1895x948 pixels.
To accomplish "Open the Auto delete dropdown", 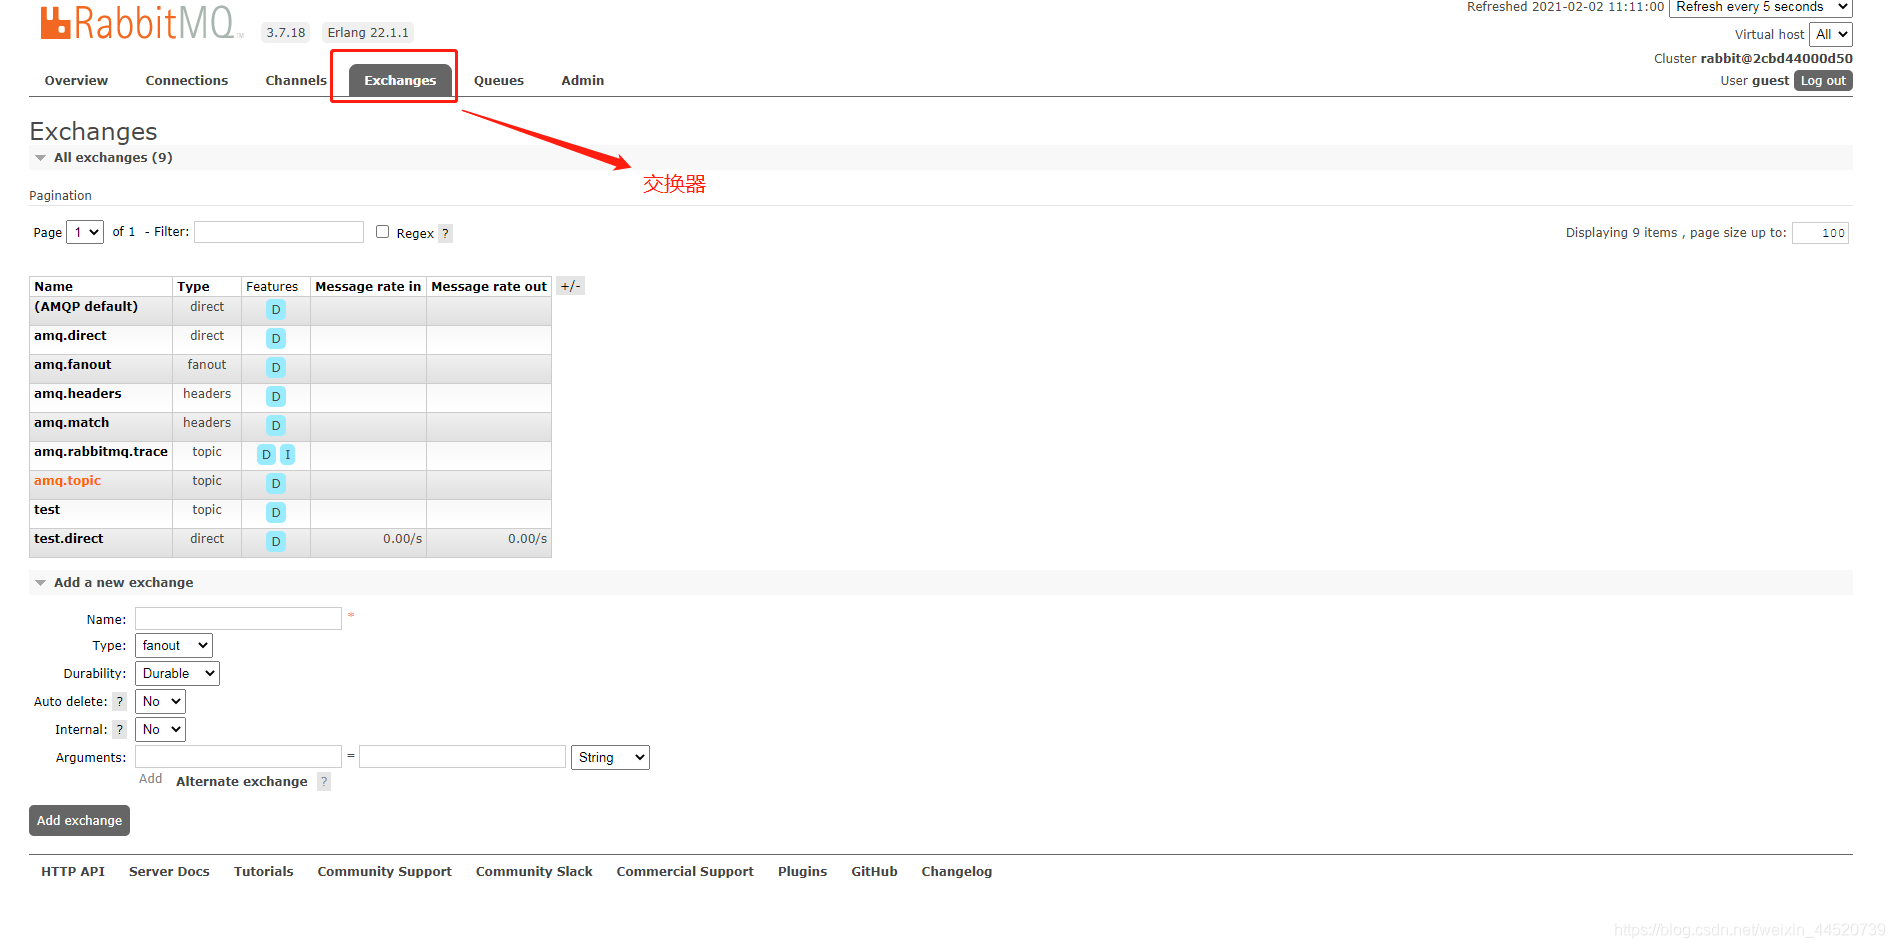I will click(x=160, y=701).
